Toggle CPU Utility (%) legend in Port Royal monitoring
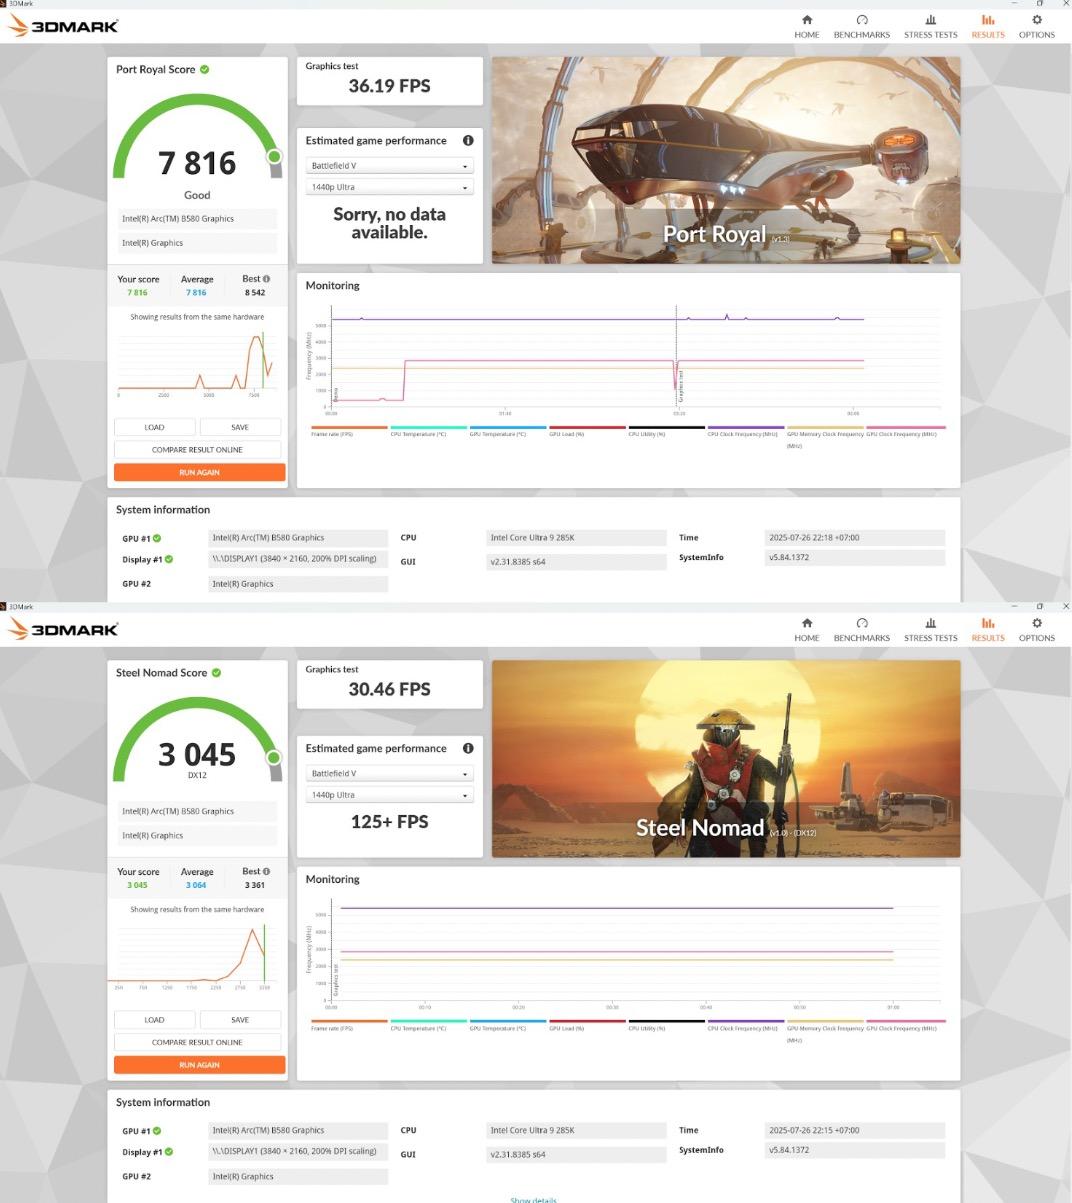Viewport: 1072px width, 1203px height. click(667, 431)
